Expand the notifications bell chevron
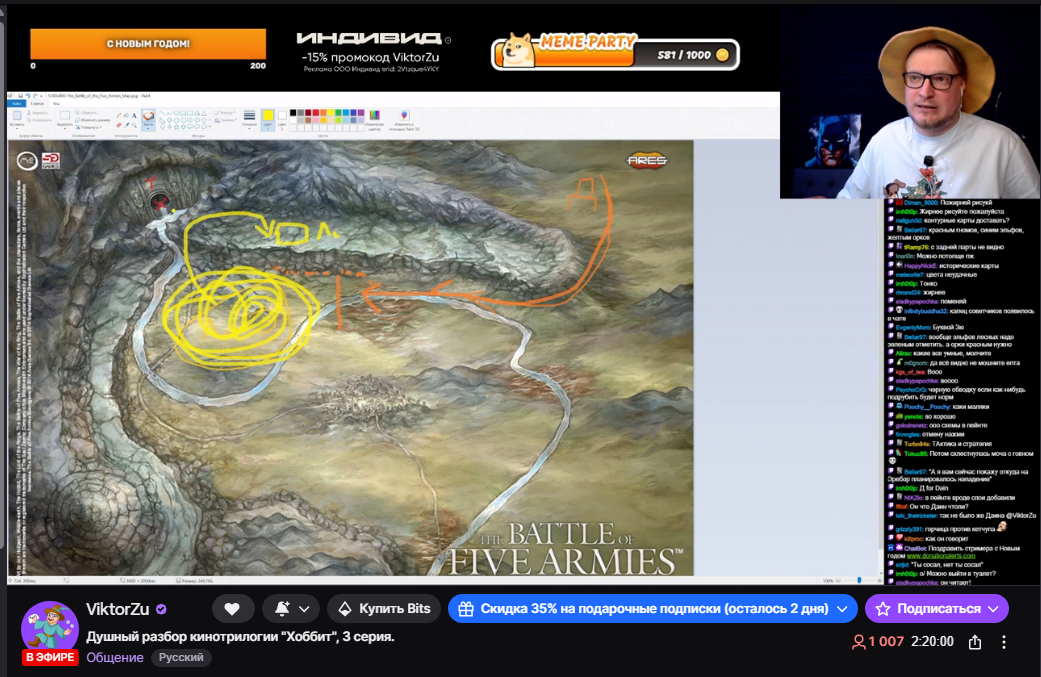 304,609
